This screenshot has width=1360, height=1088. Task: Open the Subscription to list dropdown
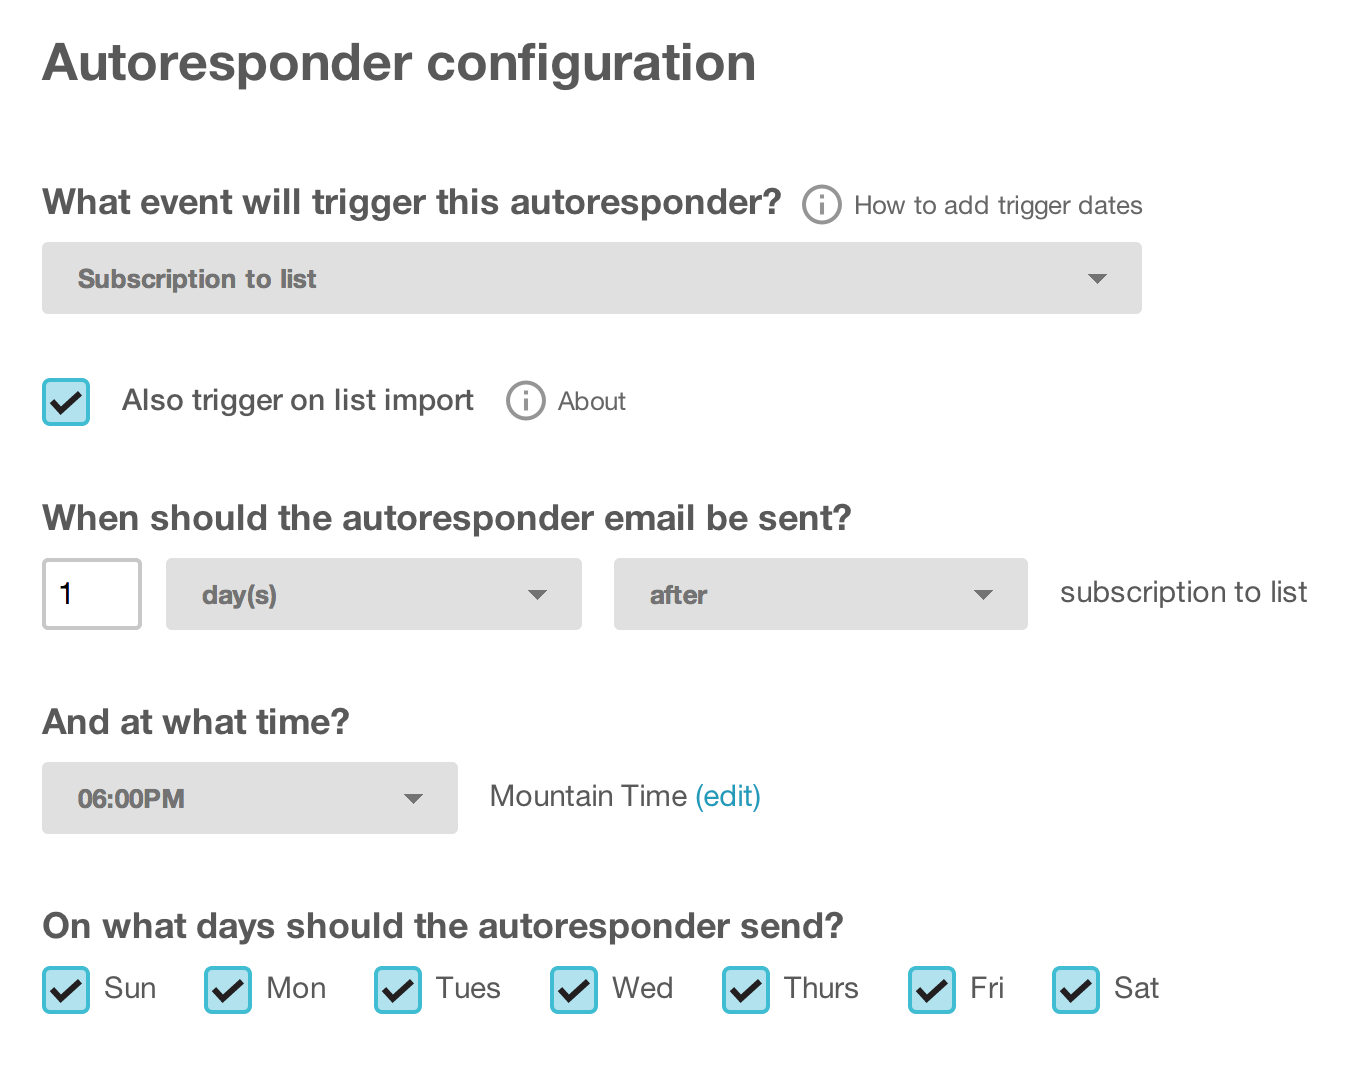[x=591, y=278]
